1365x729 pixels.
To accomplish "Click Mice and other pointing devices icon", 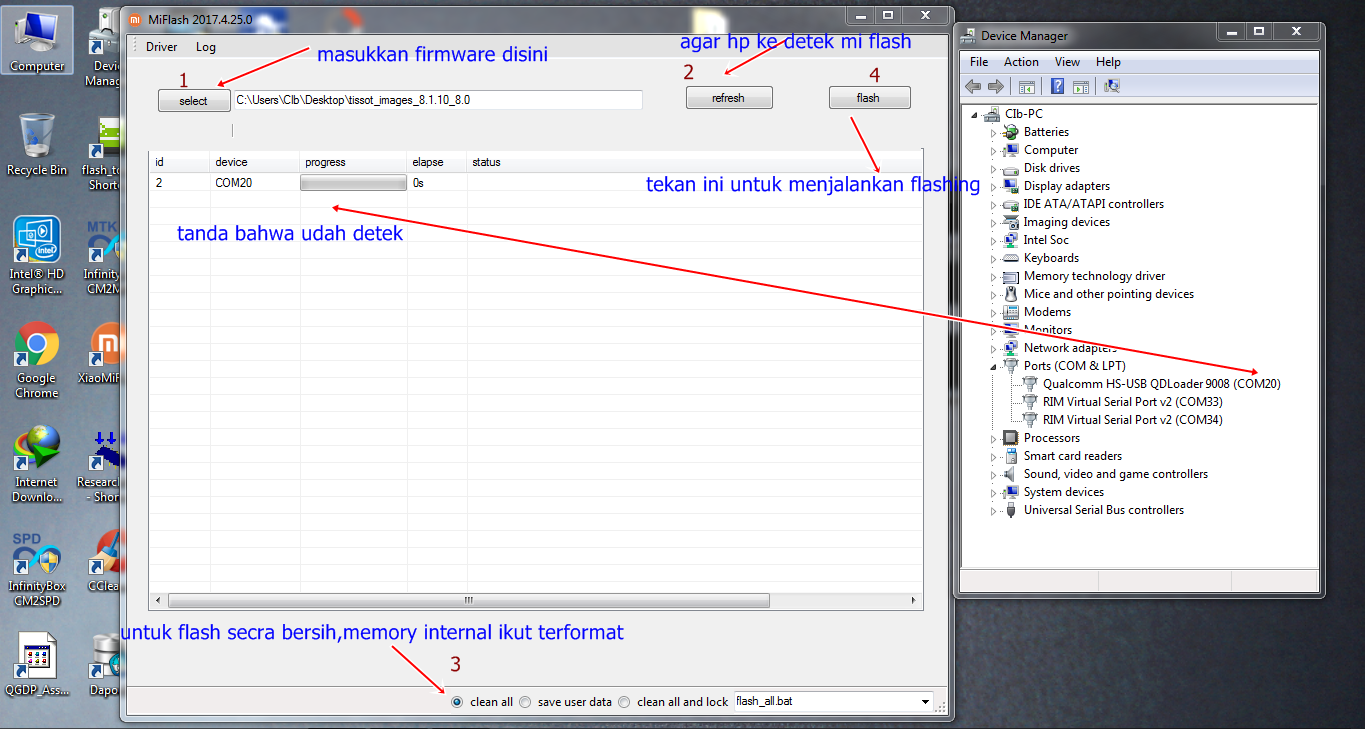I will [1011, 294].
